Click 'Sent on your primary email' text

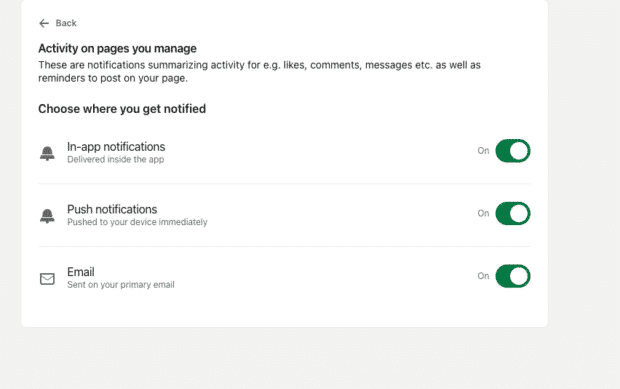[x=121, y=285]
